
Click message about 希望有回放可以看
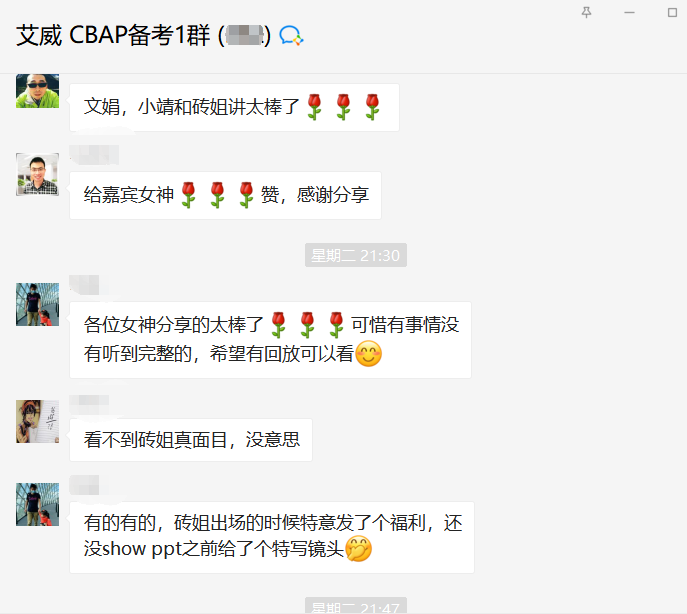pos(270,340)
